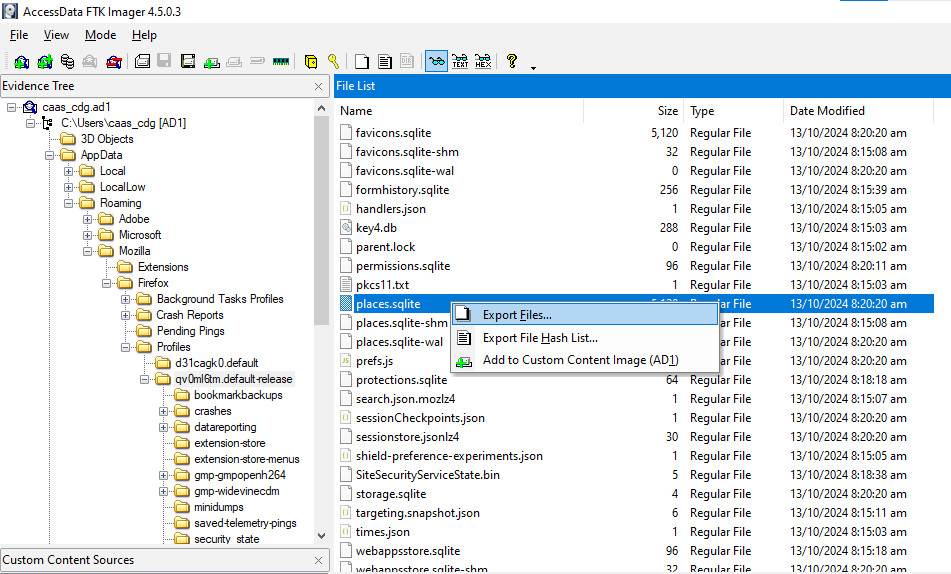
Task: Choose Export File Hash List... context entry
Action: (x=585, y=338)
